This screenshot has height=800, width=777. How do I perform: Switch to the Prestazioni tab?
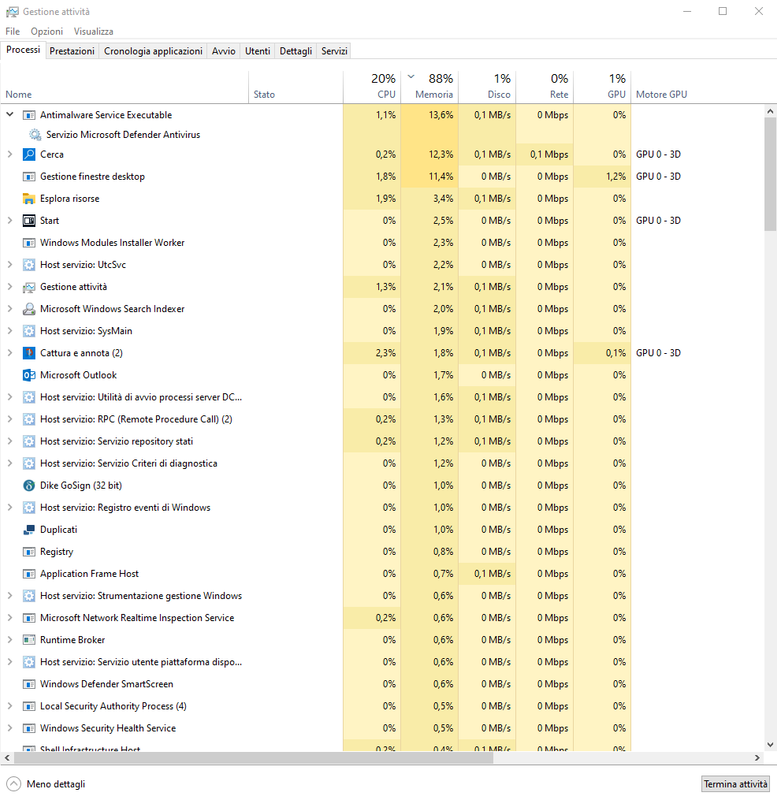tap(72, 51)
